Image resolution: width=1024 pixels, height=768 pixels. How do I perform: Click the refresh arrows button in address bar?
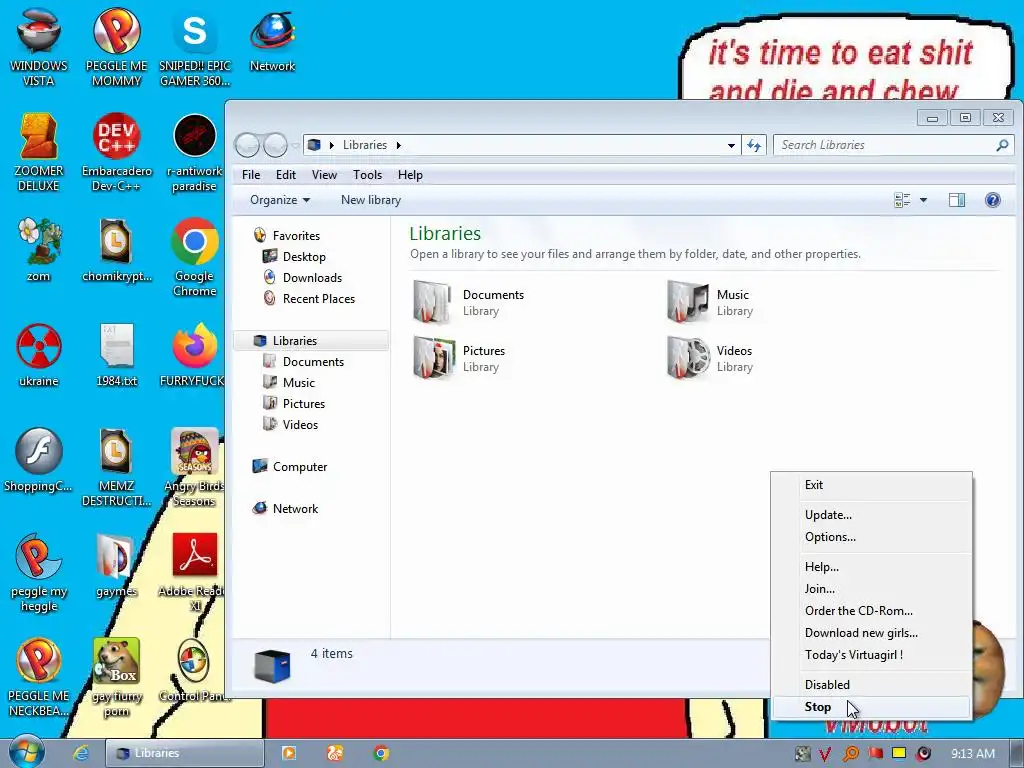(754, 145)
